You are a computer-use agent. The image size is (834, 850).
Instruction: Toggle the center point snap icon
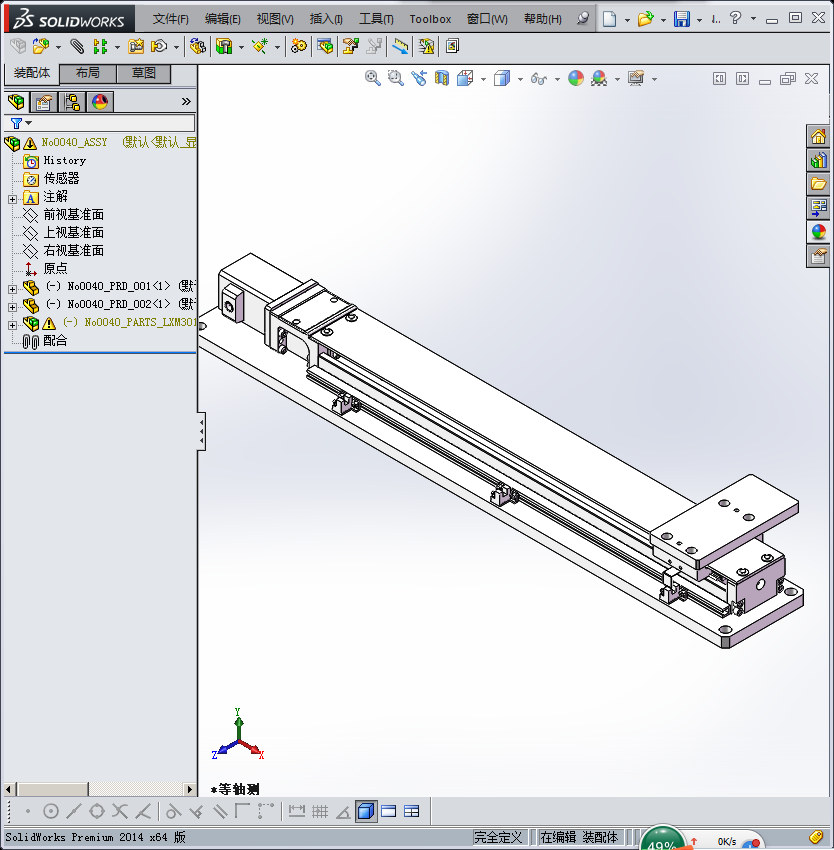coord(50,811)
